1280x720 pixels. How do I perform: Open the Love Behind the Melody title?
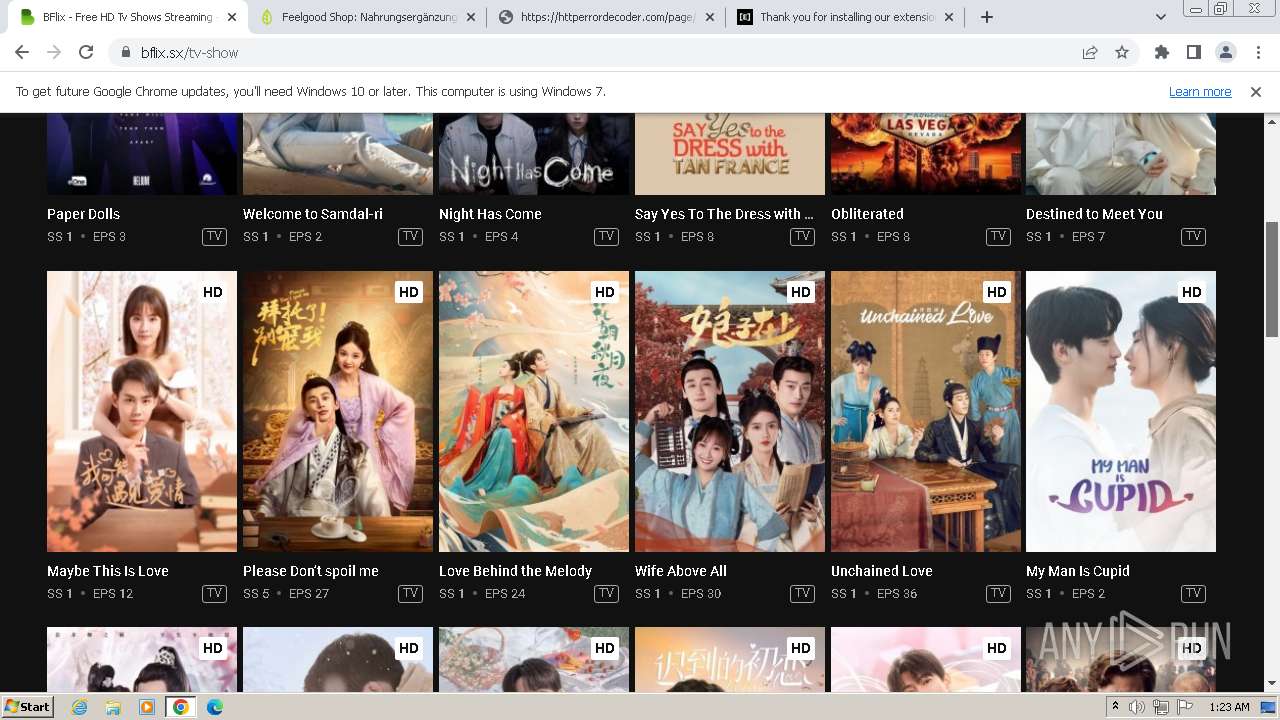[x=516, y=571]
